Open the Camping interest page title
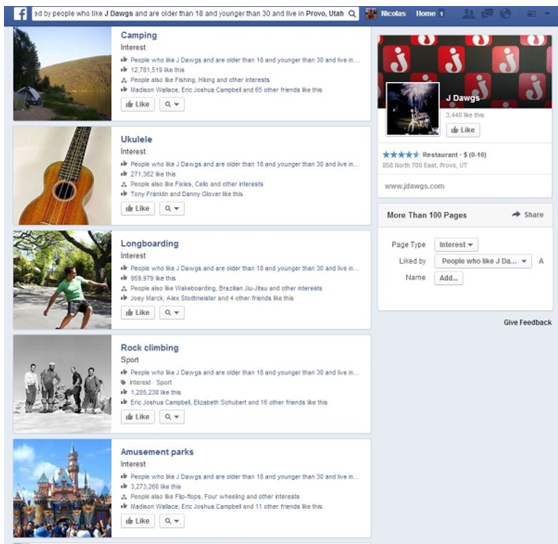Image resolution: width=558 pixels, height=544 pixels. pos(139,35)
